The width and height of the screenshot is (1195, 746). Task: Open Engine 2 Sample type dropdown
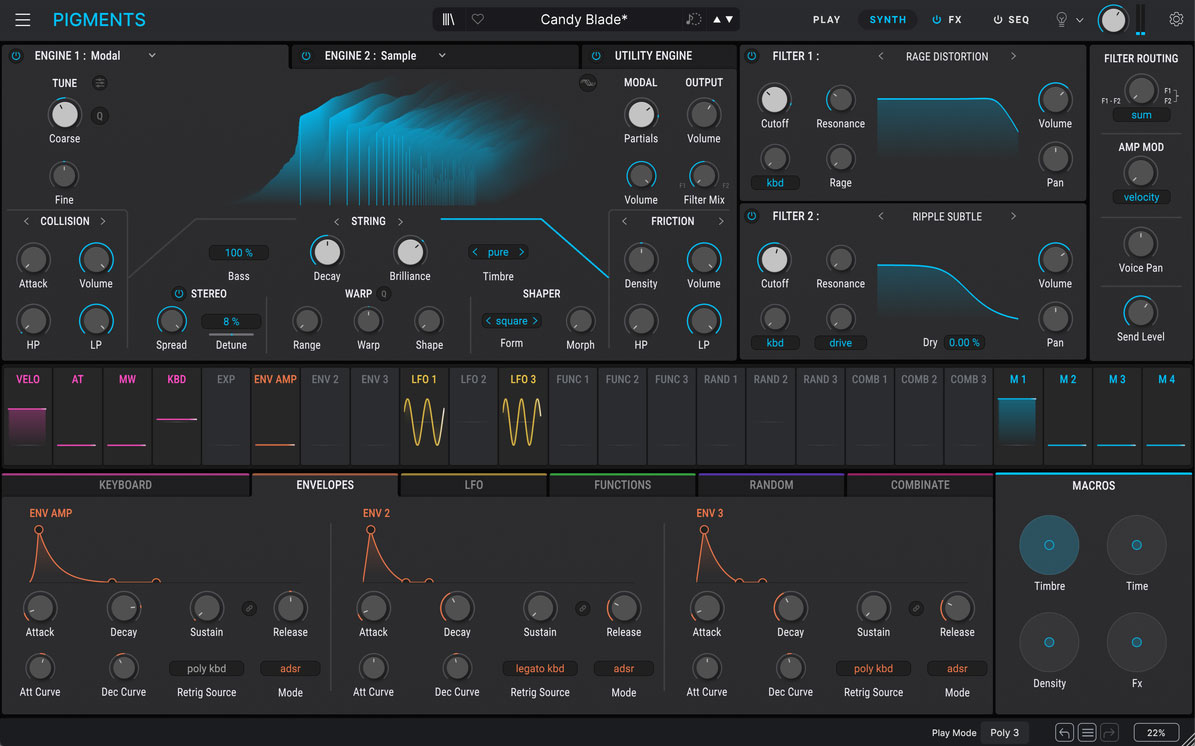pyautogui.click(x=442, y=56)
